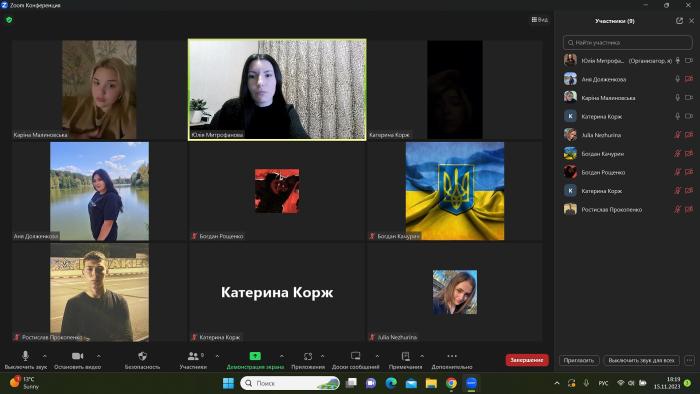Select Ростислав Прокопенко video tile
Viewport: 700px width, 394px height.
[99, 292]
